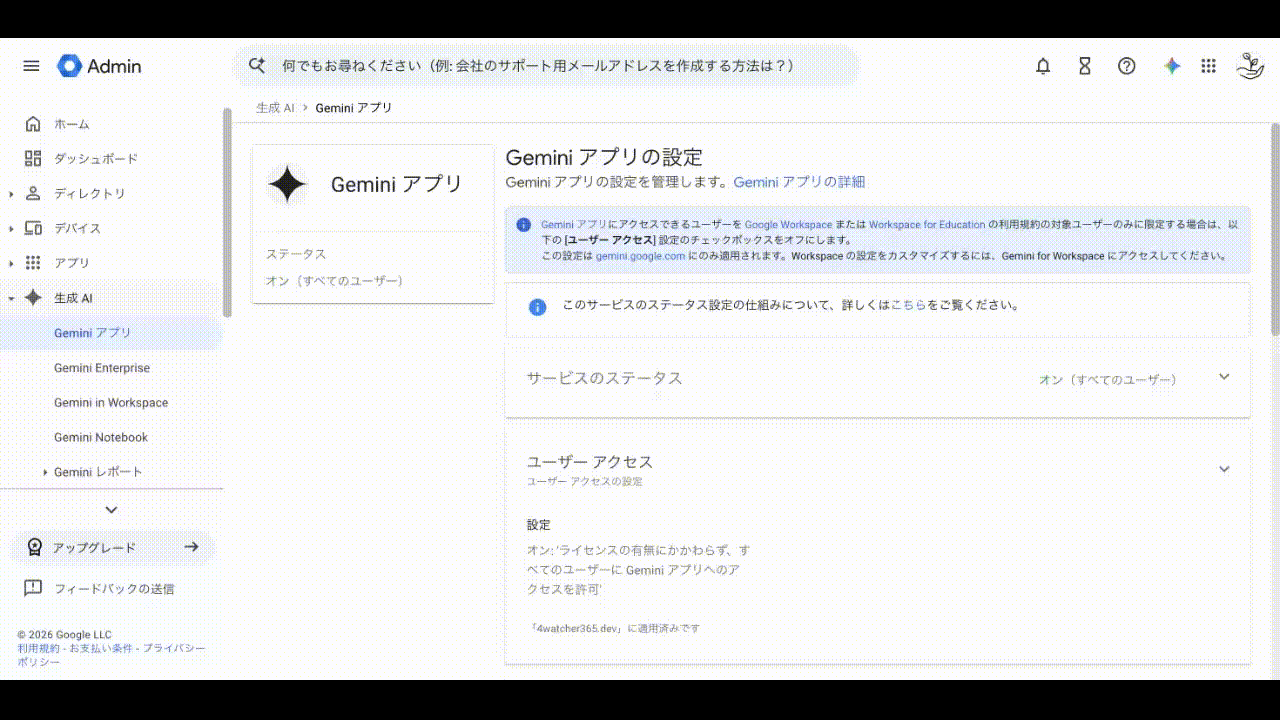1280x720 pixels.
Task: Click the フィードバックの送信 icon
Action: point(33,588)
